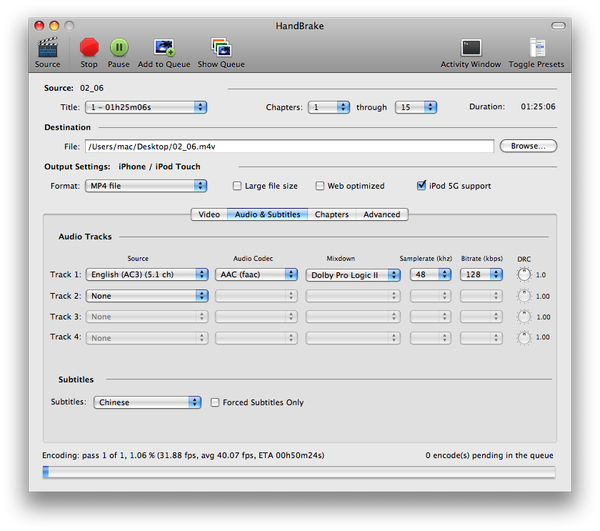Adjust Track 4 DRC knob
Screen dimensions: 600x531
click(524, 338)
